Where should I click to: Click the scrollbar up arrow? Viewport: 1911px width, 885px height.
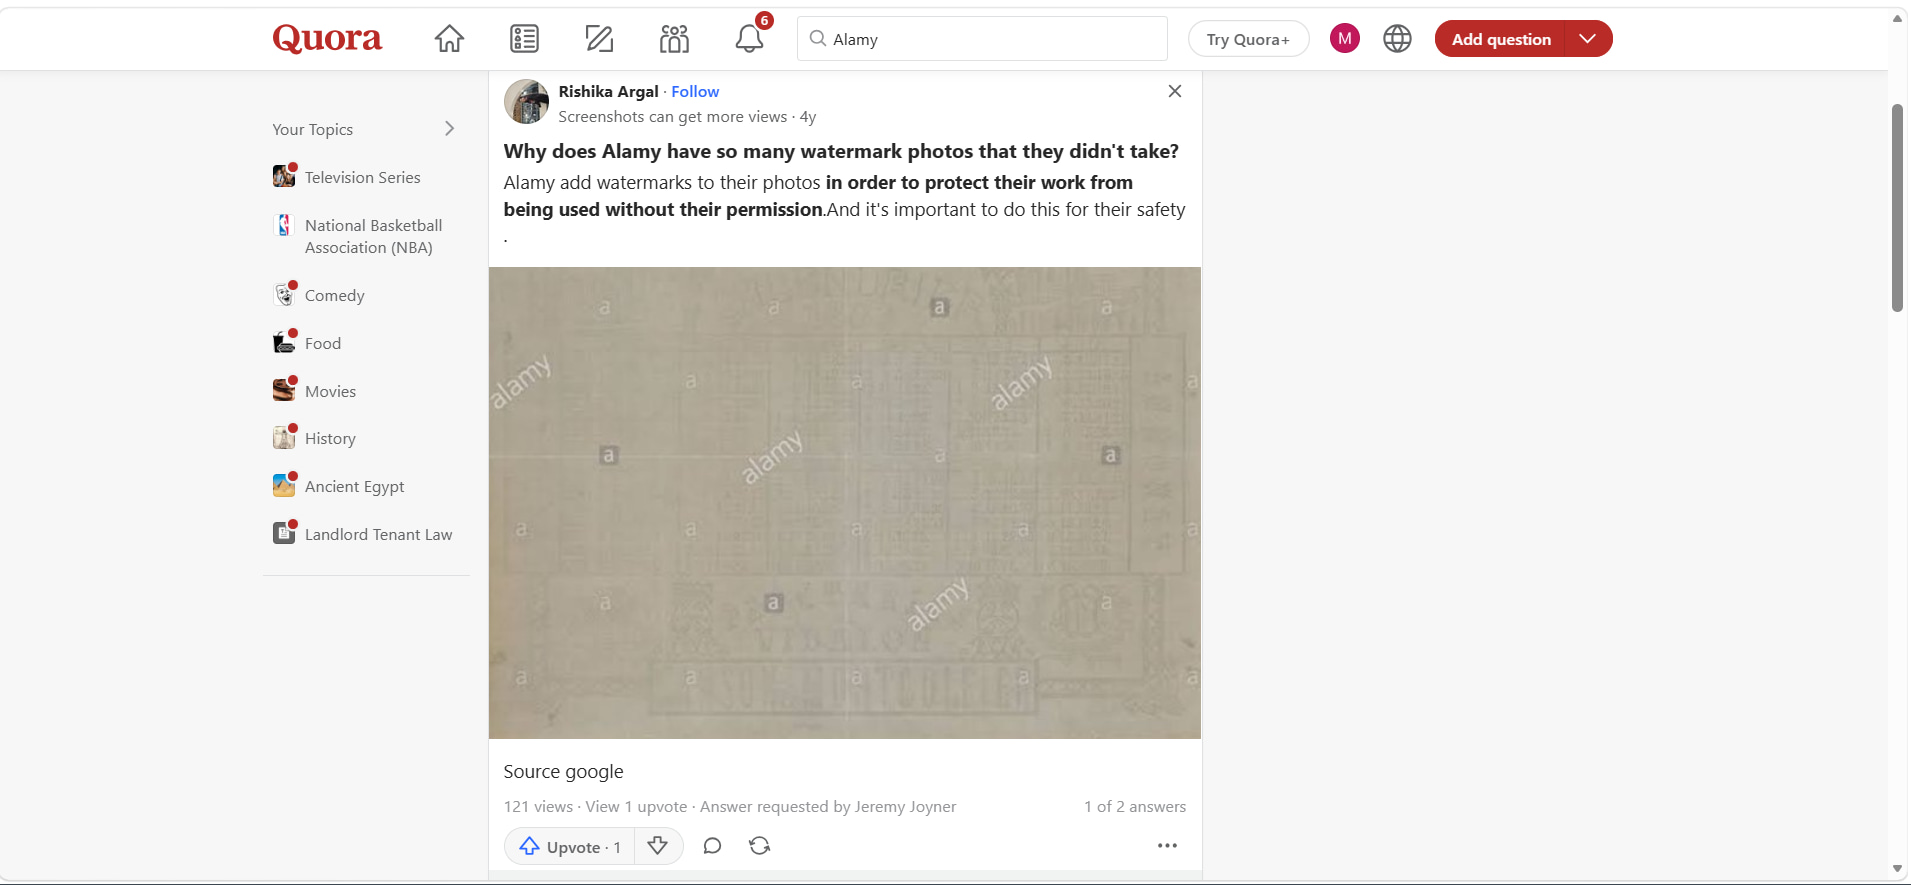tap(1897, 19)
